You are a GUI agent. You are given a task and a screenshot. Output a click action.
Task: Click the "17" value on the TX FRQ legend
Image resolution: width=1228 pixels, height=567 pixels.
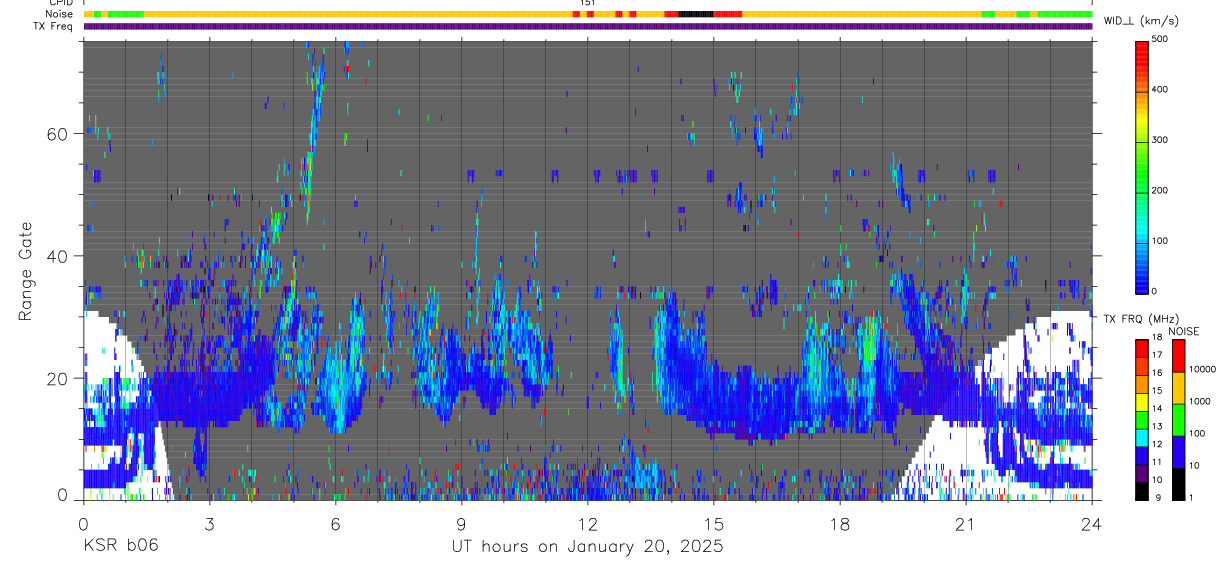(x=1157, y=354)
